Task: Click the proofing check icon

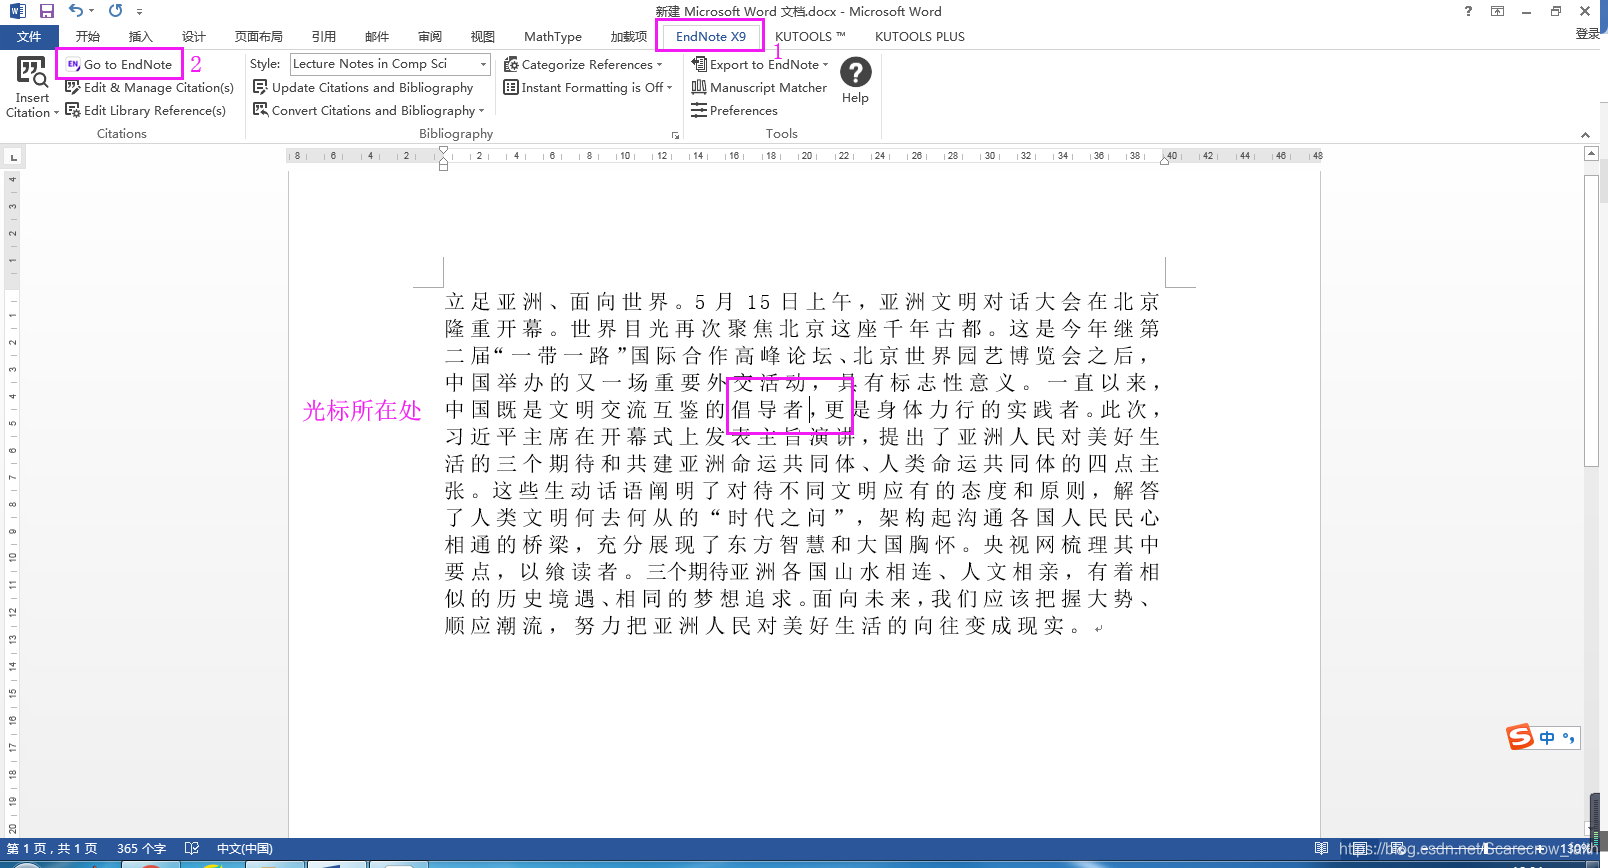Action: point(192,849)
